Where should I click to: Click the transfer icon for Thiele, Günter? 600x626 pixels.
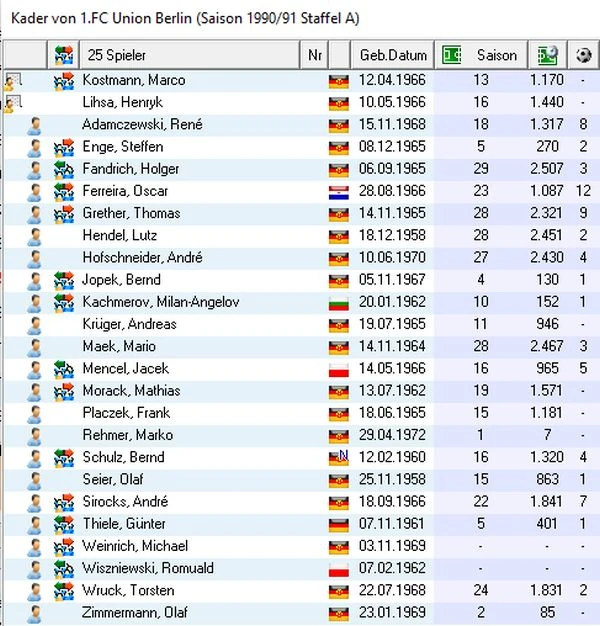pyautogui.click(x=64, y=525)
